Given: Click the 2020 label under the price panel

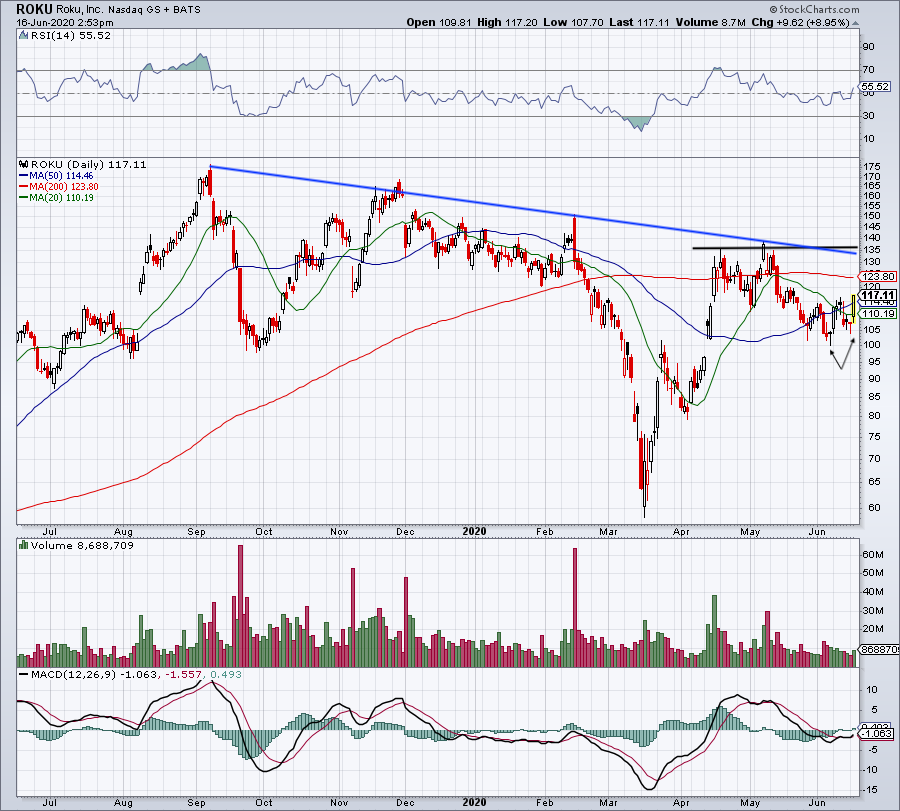Looking at the screenshot, I should tap(475, 531).
